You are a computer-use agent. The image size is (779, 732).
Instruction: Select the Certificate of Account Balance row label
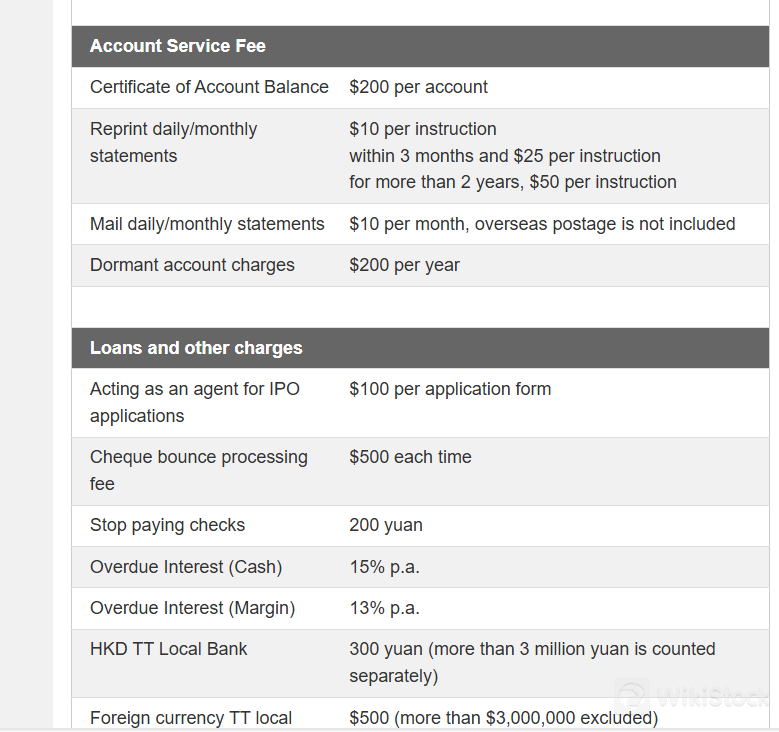tap(209, 87)
